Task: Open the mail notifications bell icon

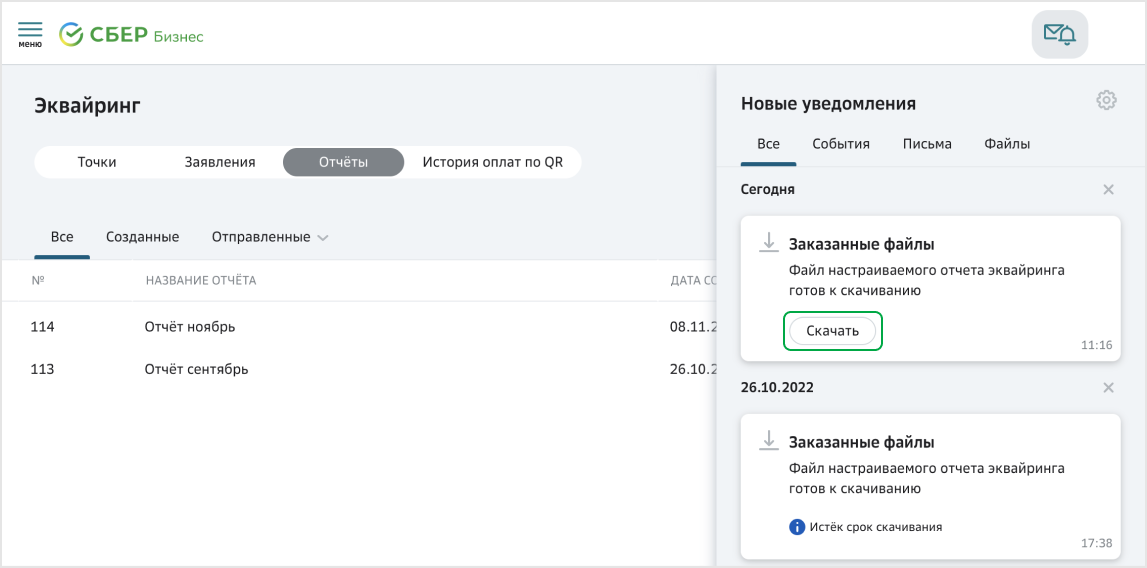Action: [x=1059, y=35]
